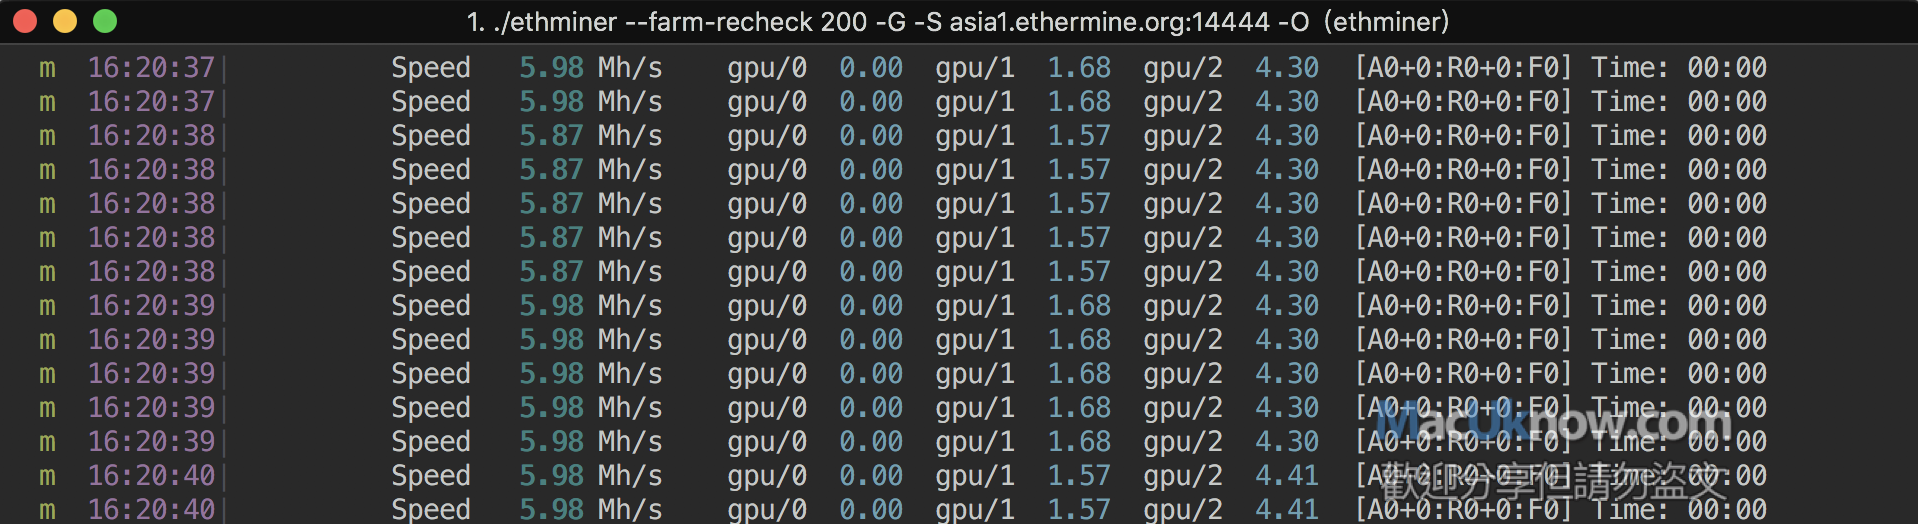Image resolution: width=1918 pixels, height=524 pixels.
Task: Click the gpu/0 0.00 value in the top row
Action: 871,68
